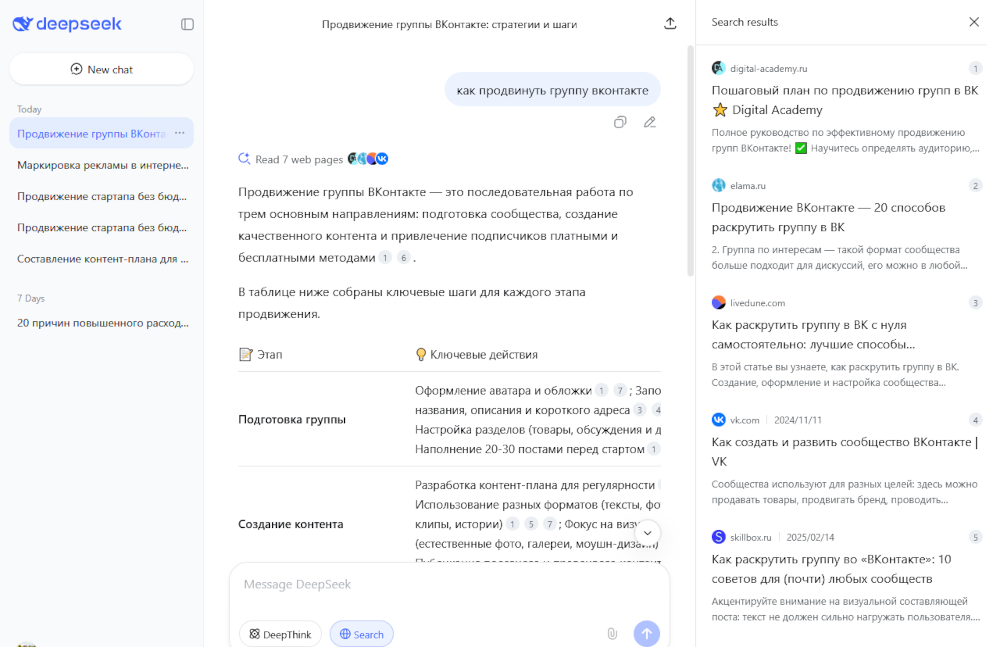Image resolution: width=1000 pixels, height=647 pixels.
Task: Click the elama.ru favicon
Action: click(x=719, y=186)
